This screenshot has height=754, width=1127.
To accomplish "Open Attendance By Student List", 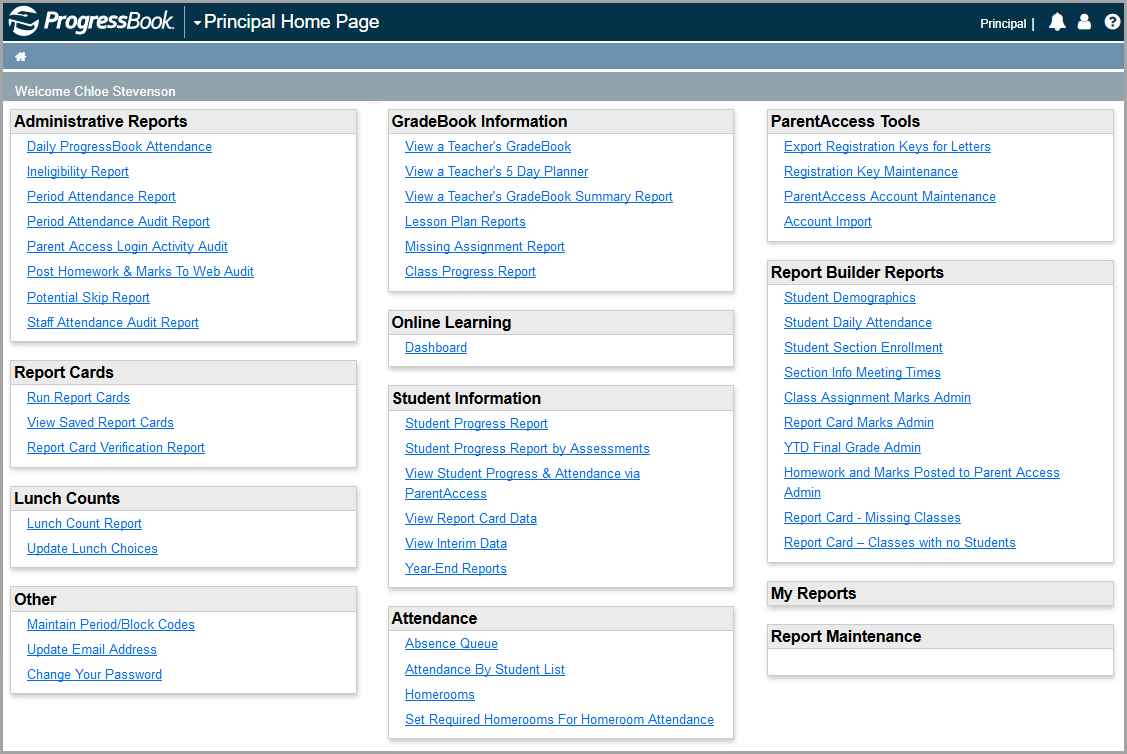I will 484,670.
